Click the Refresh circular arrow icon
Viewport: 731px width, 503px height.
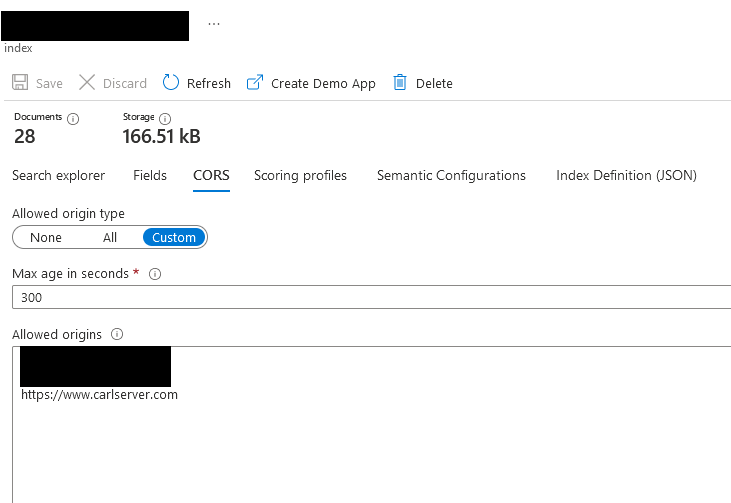click(171, 83)
